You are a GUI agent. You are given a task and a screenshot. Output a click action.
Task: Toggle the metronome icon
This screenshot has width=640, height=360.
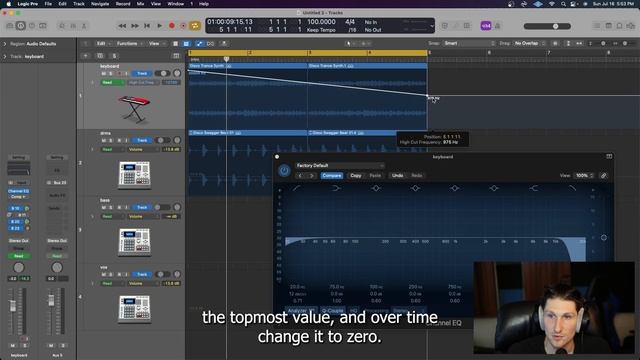pyautogui.click(x=498, y=26)
